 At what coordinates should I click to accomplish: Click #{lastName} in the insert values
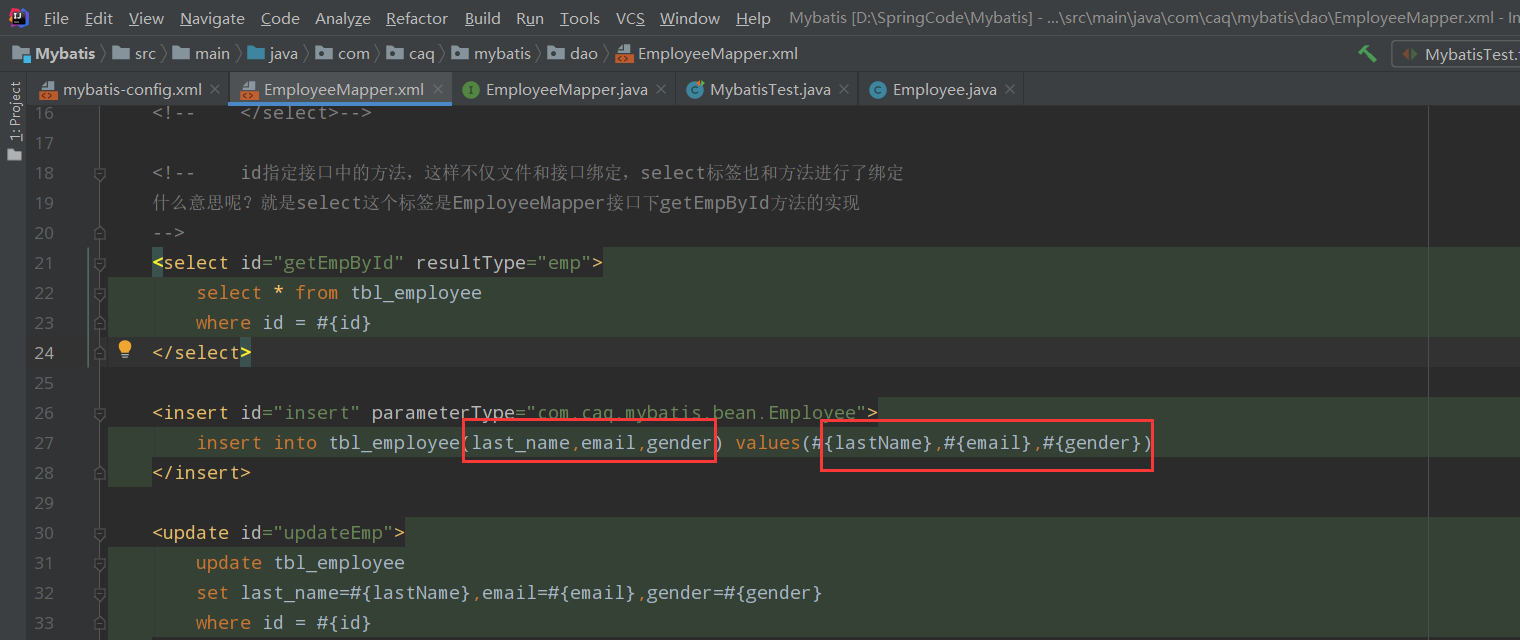coord(872,443)
